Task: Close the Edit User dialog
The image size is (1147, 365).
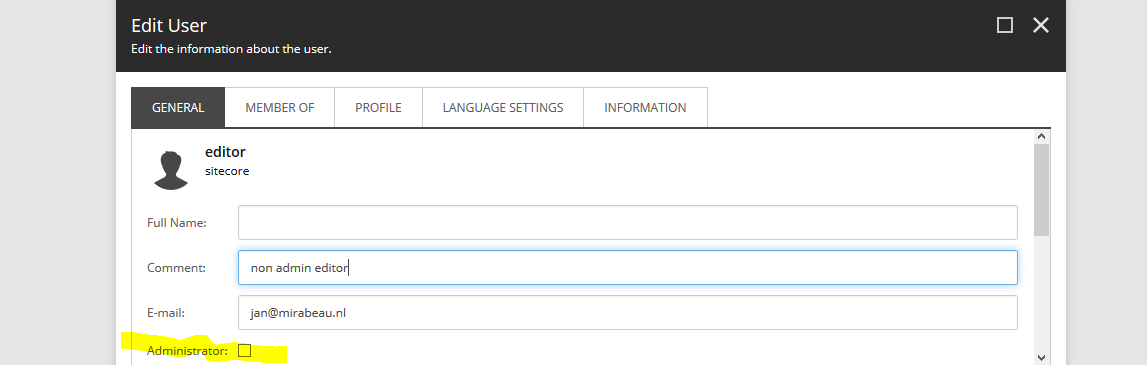Action: coord(1041,26)
